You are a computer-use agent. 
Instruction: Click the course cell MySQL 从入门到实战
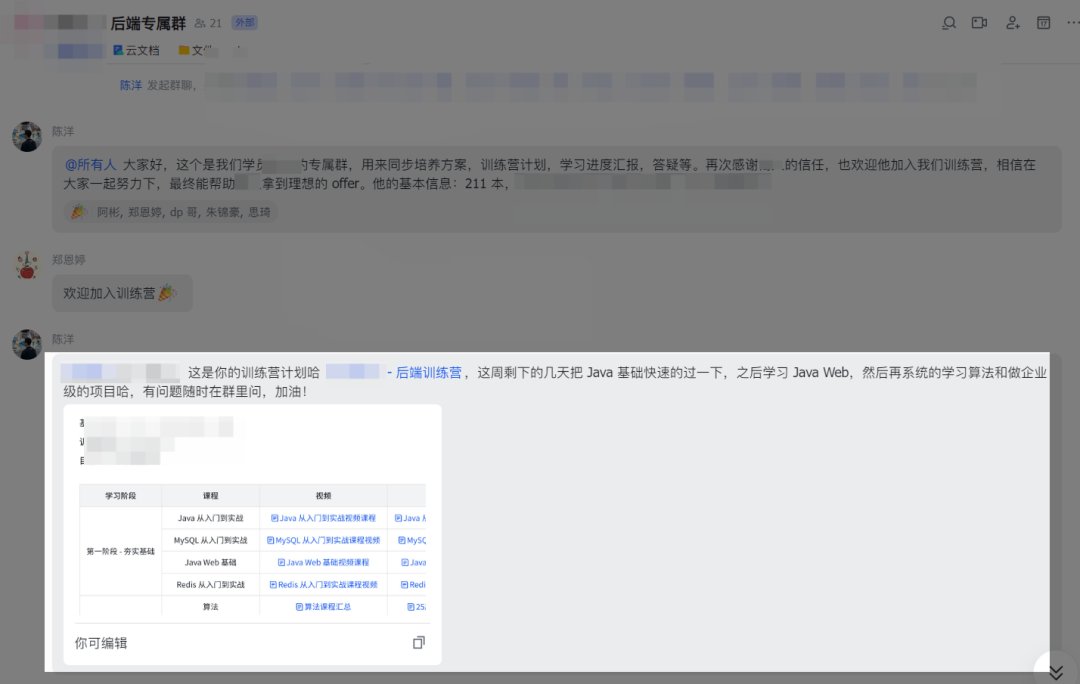pos(211,540)
